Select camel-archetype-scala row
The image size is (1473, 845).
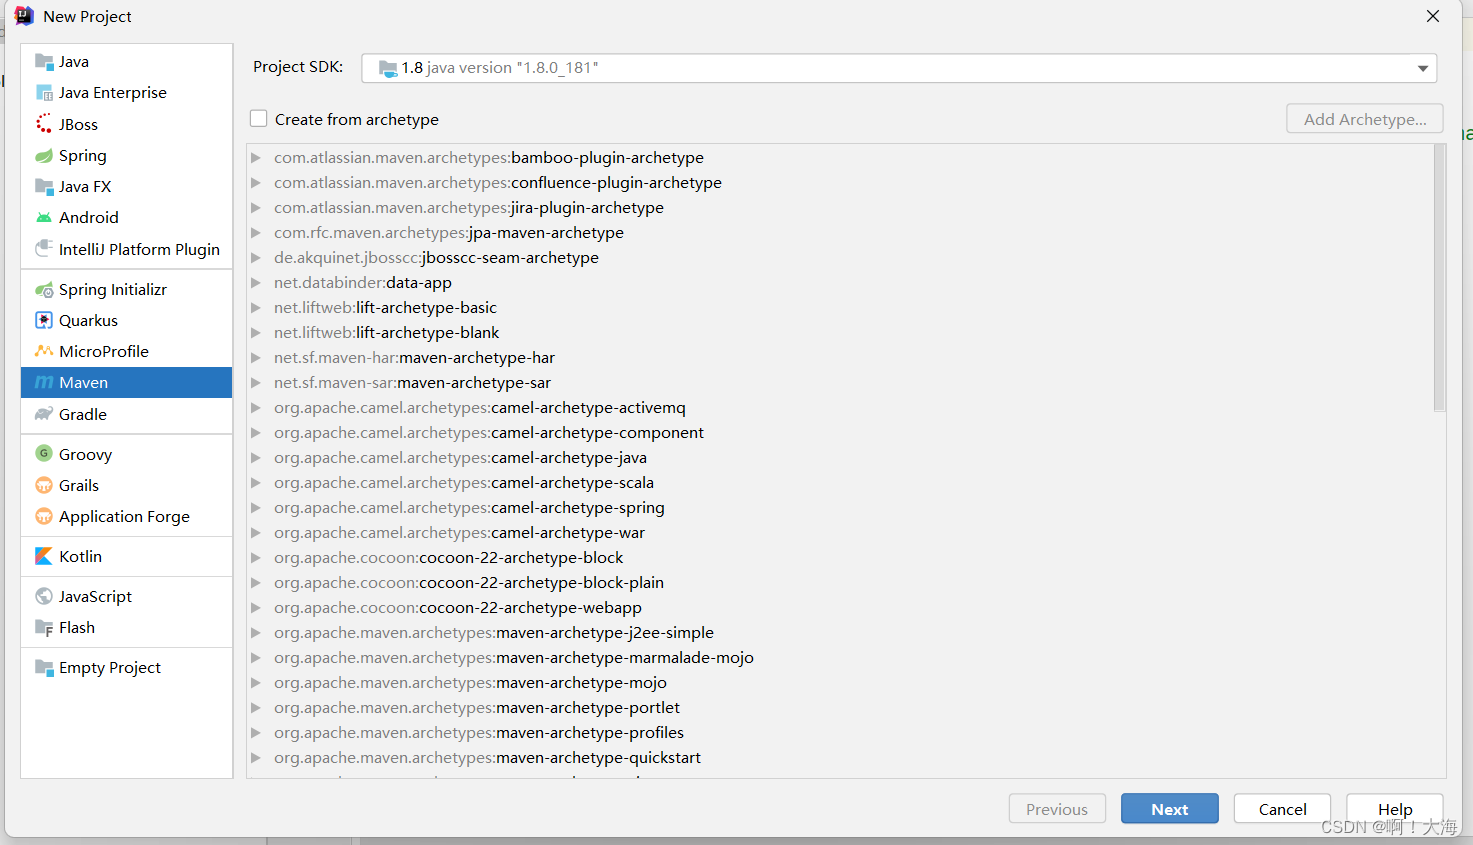tap(840, 483)
